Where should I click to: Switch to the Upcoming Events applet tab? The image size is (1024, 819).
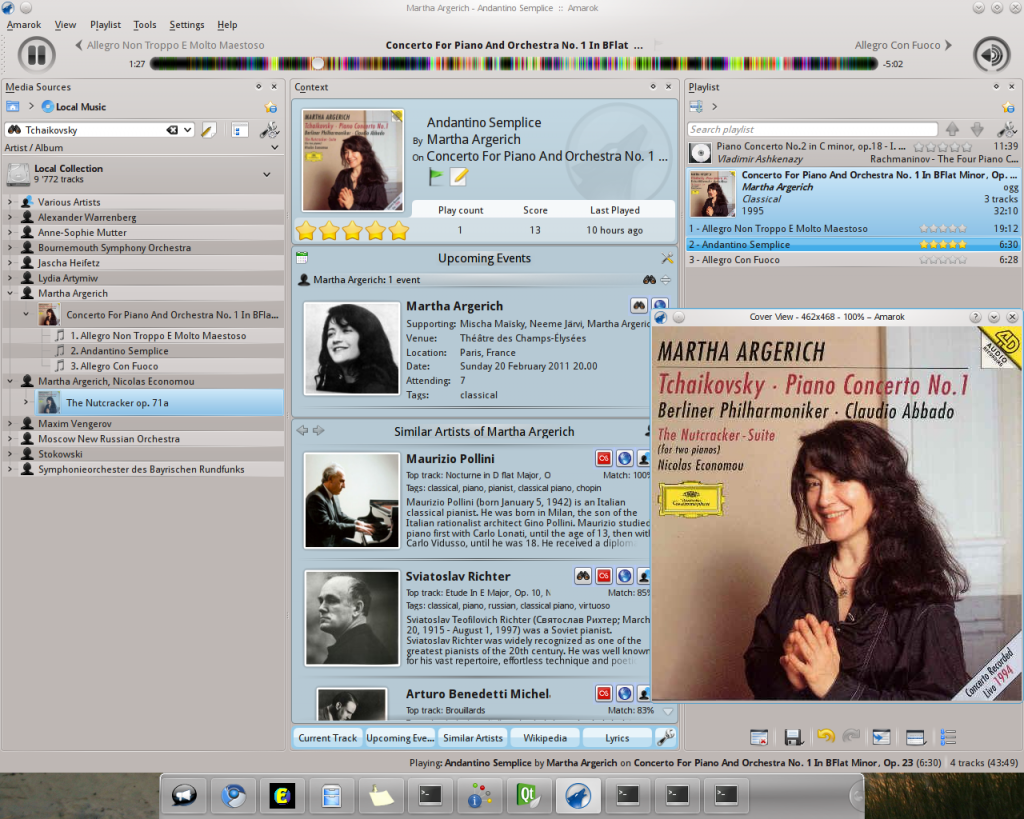(400, 737)
